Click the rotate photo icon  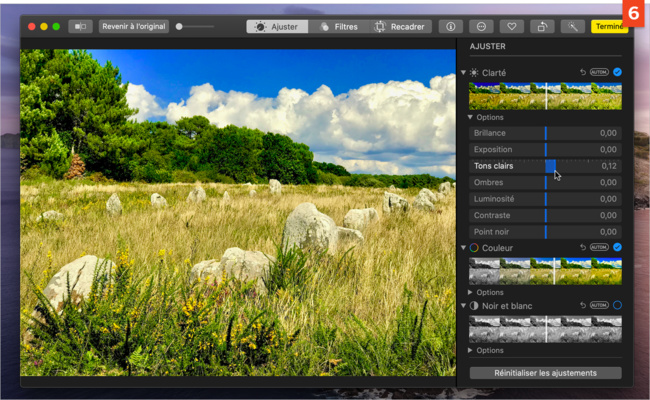[x=542, y=27]
